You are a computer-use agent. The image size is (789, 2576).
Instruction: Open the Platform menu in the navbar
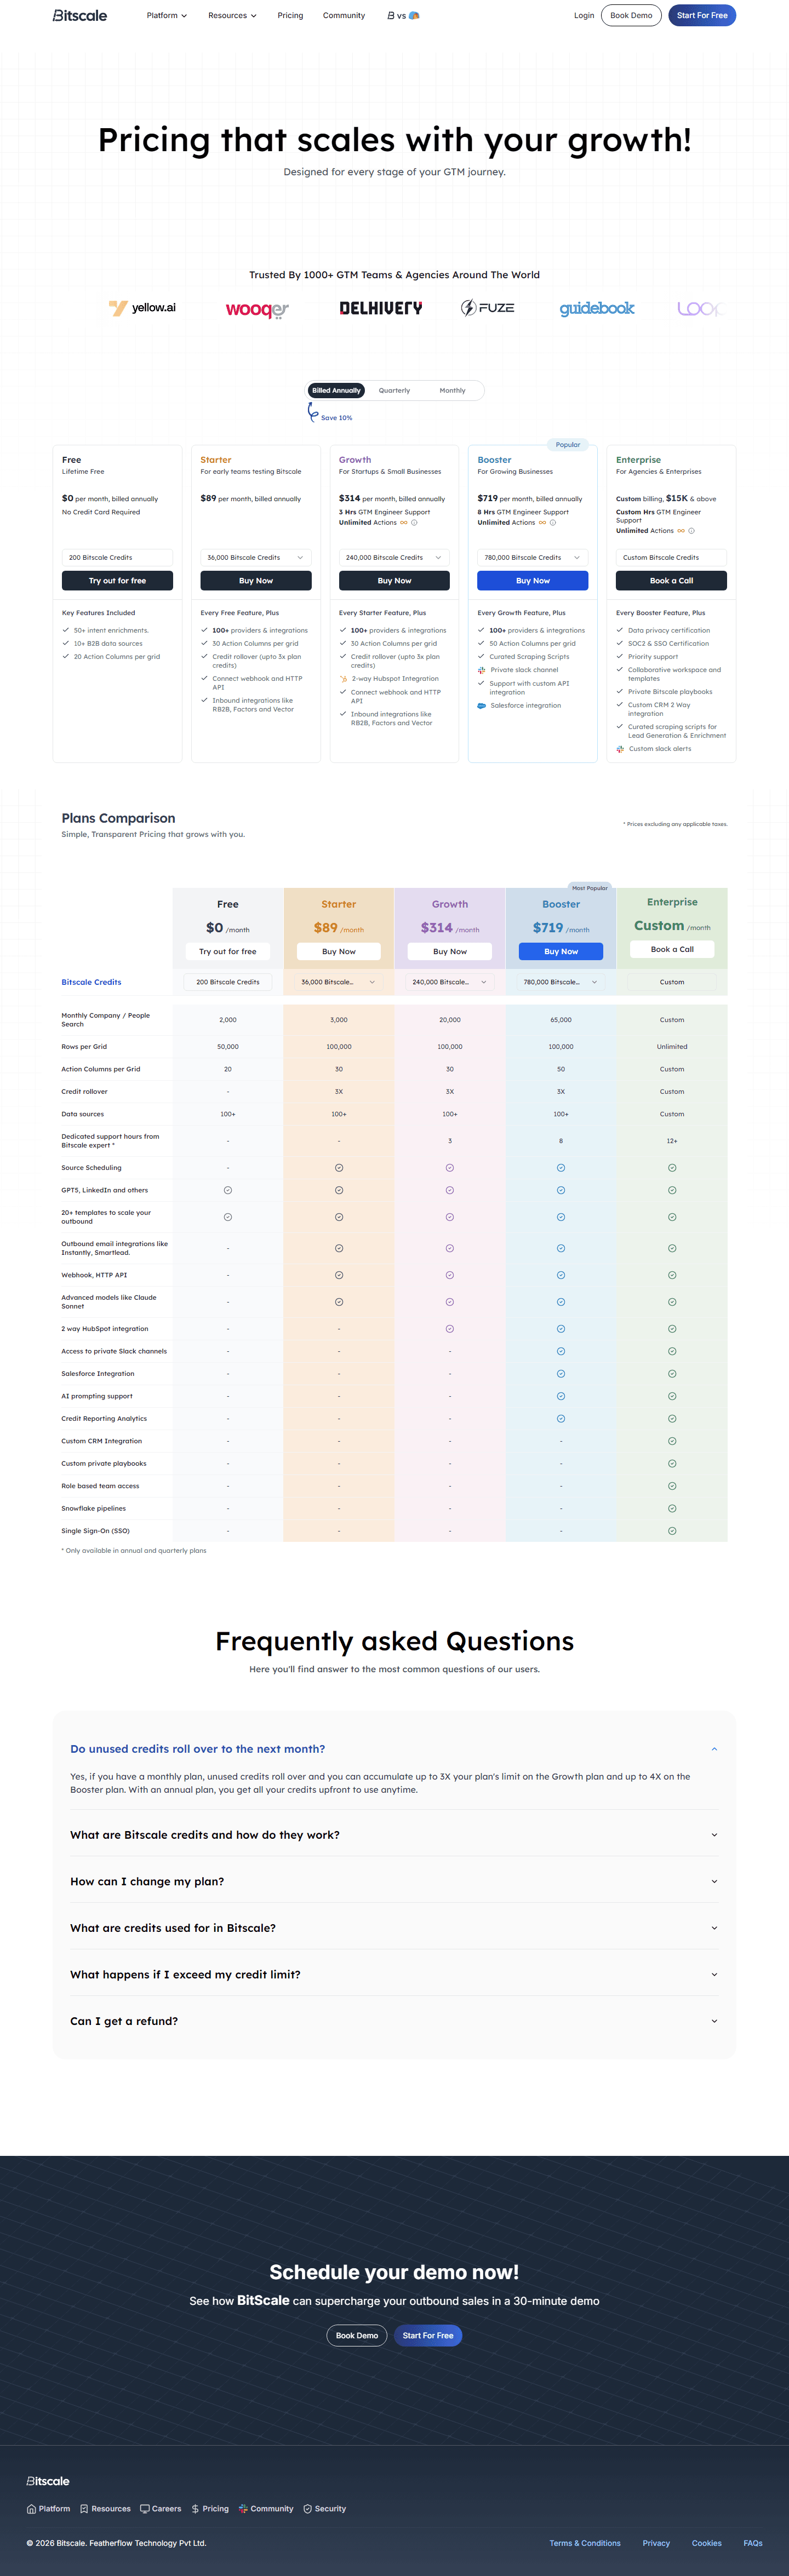coord(166,15)
